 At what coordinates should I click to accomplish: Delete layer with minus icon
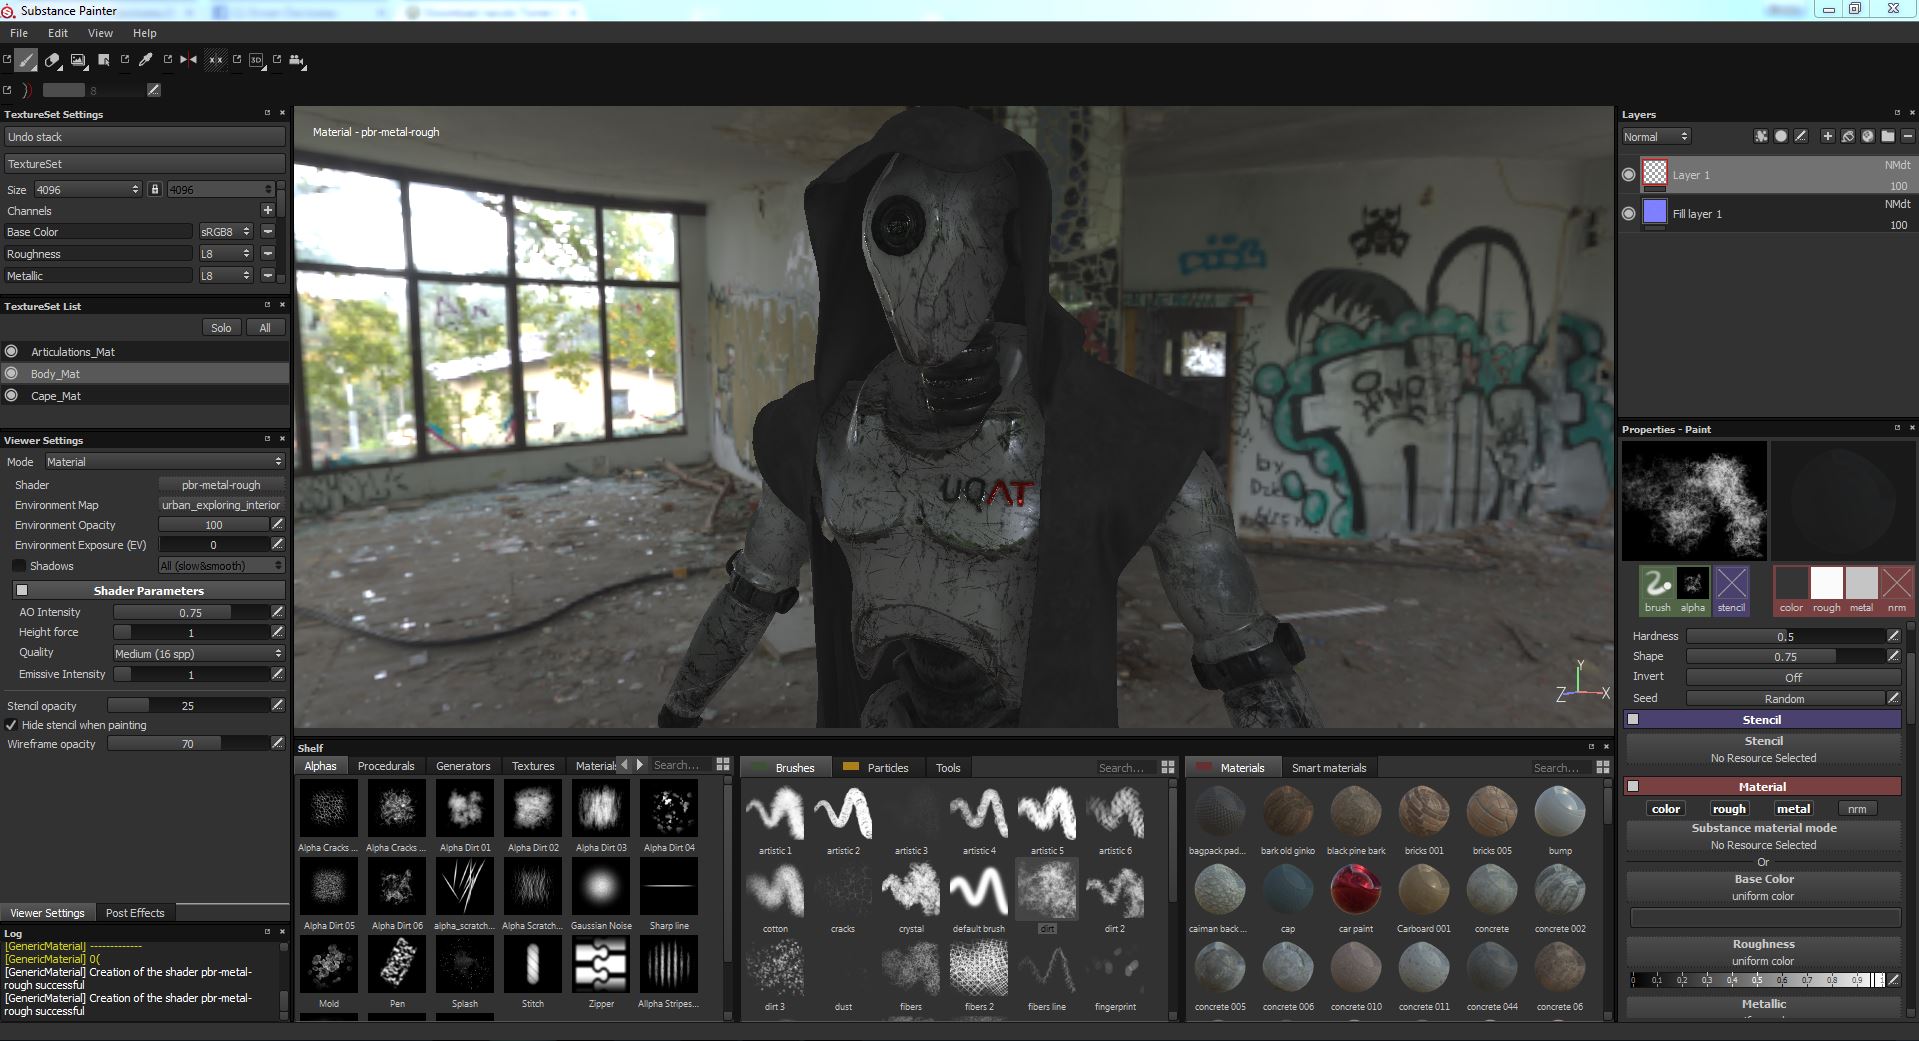click(x=1908, y=136)
